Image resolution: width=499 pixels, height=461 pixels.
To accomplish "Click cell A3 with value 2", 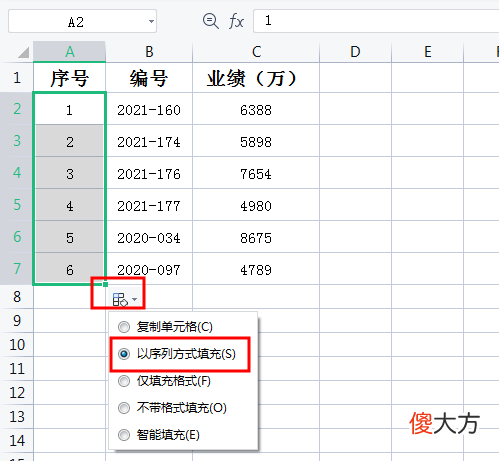I will pos(70,142).
